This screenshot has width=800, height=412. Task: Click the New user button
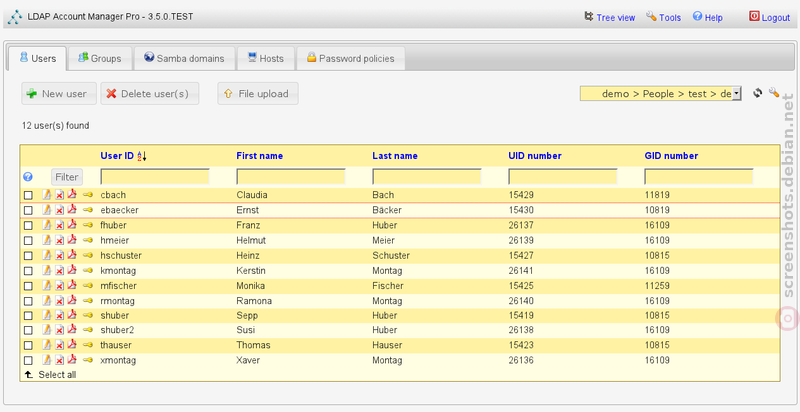(59, 93)
